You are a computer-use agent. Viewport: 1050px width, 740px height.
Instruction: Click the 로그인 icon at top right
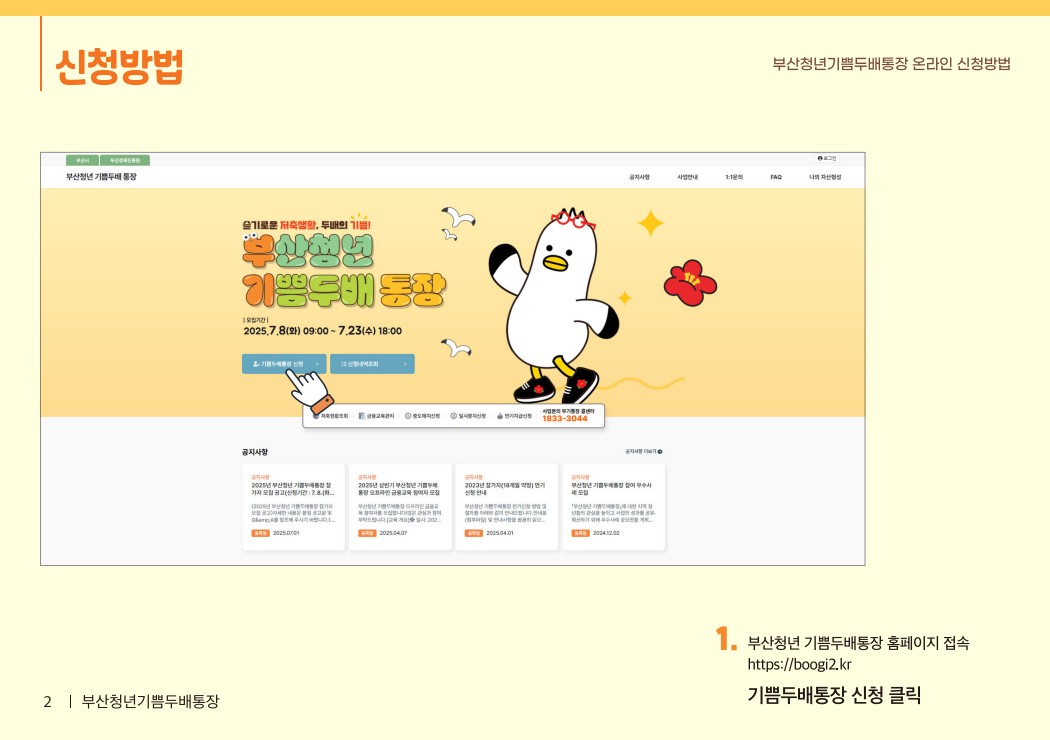click(822, 157)
